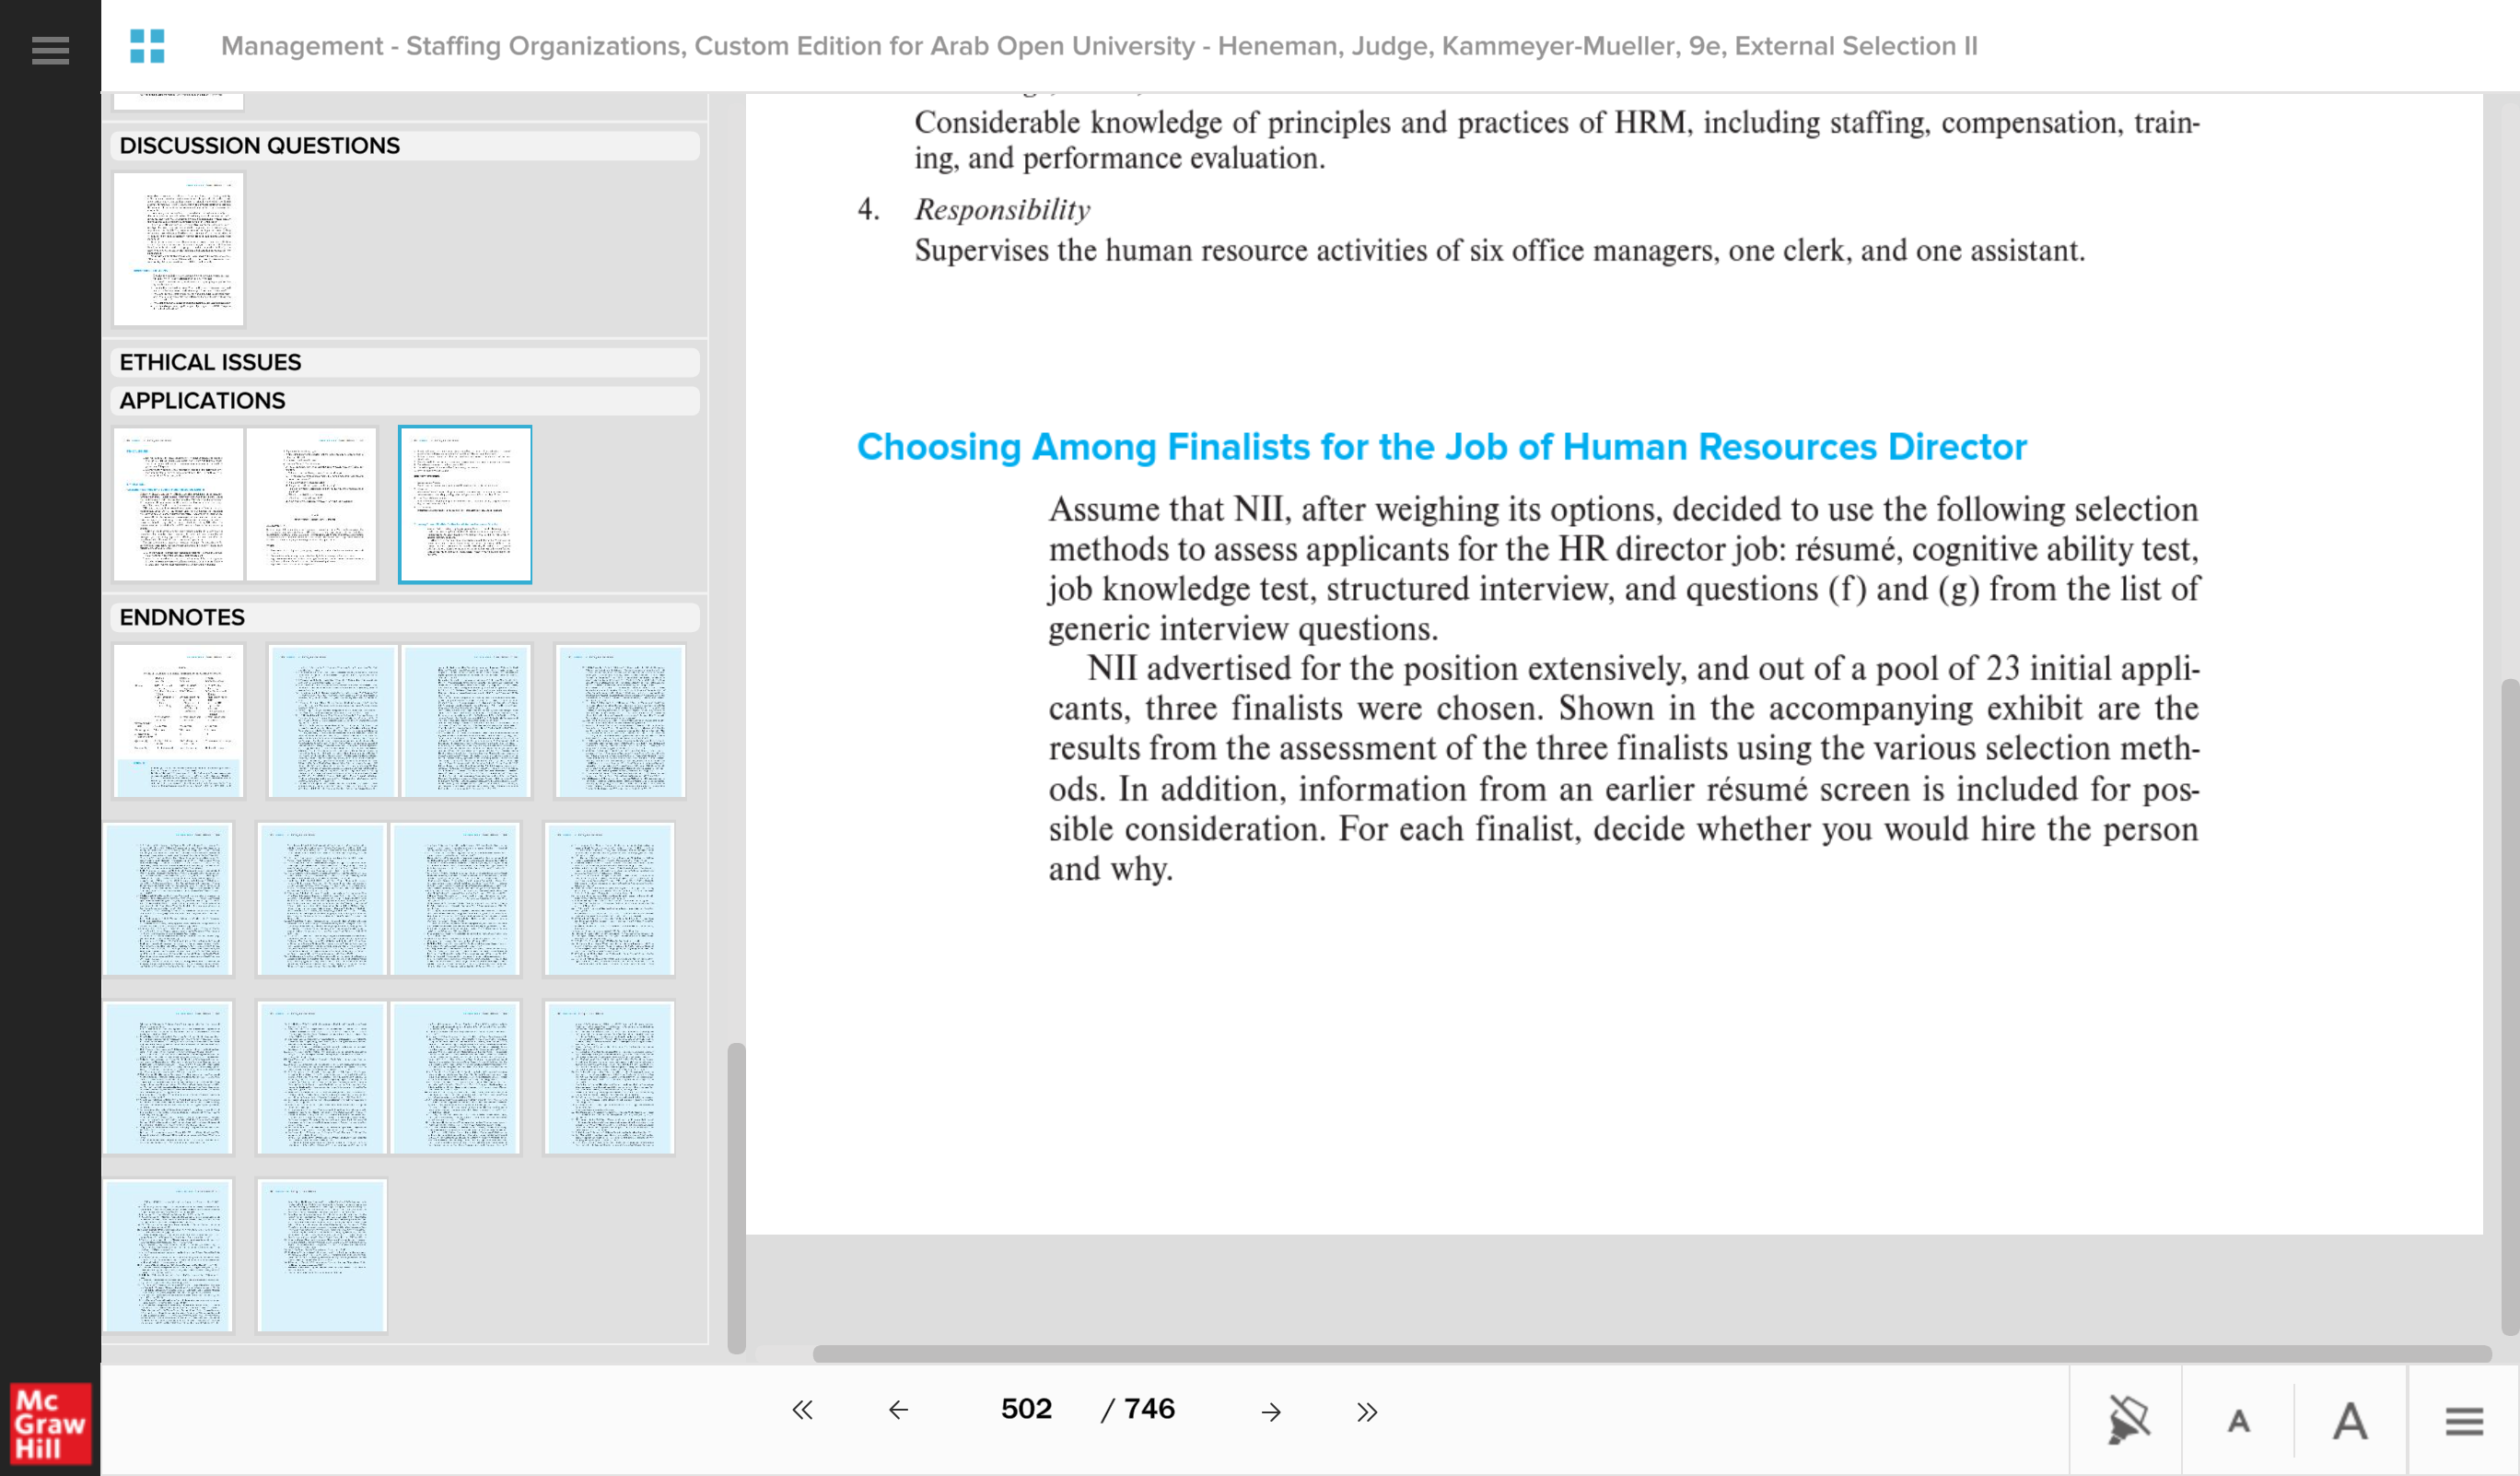Open the Ethical Issues section
Screen dimensions: 2520x1476
[405, 362]
